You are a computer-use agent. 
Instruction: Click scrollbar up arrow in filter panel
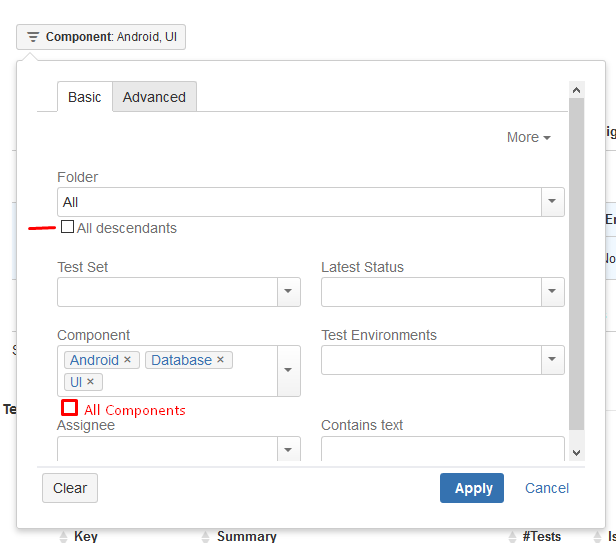576,91
